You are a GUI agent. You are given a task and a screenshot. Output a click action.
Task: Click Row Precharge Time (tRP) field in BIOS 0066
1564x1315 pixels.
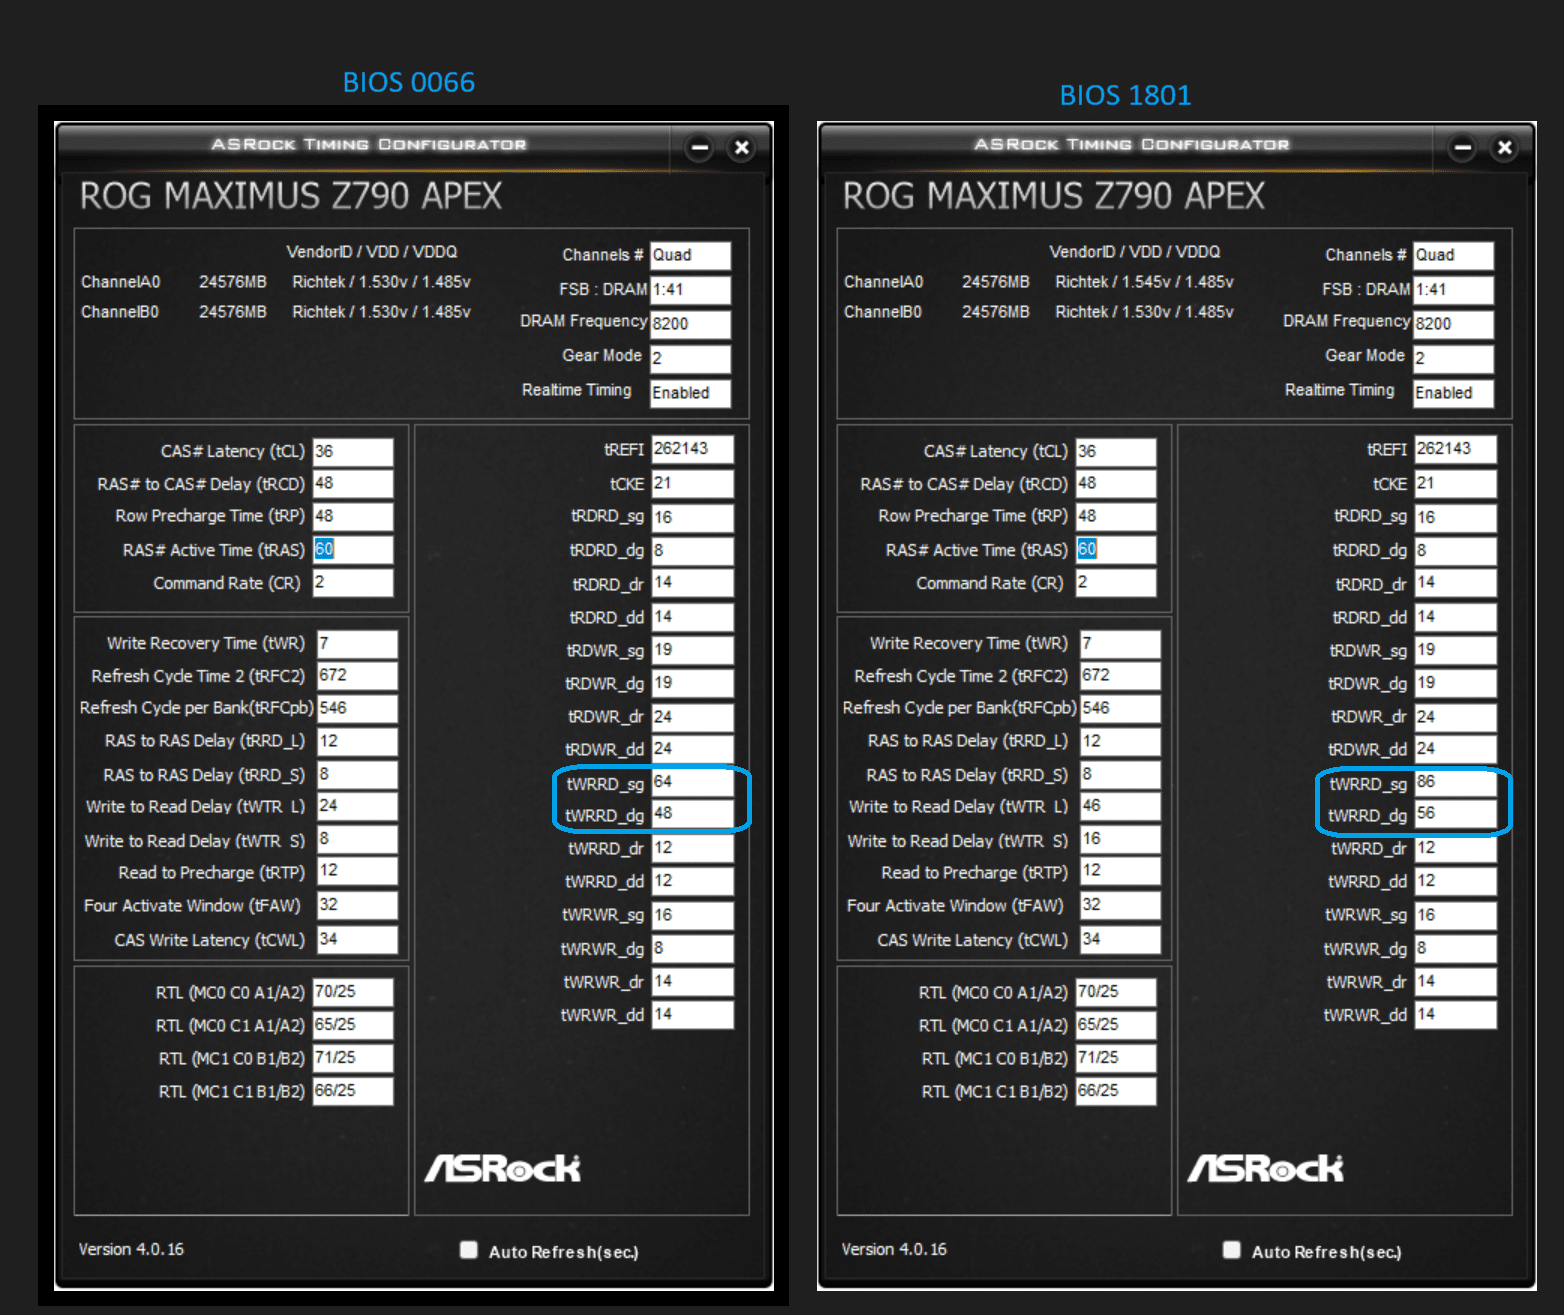(353, 516)
